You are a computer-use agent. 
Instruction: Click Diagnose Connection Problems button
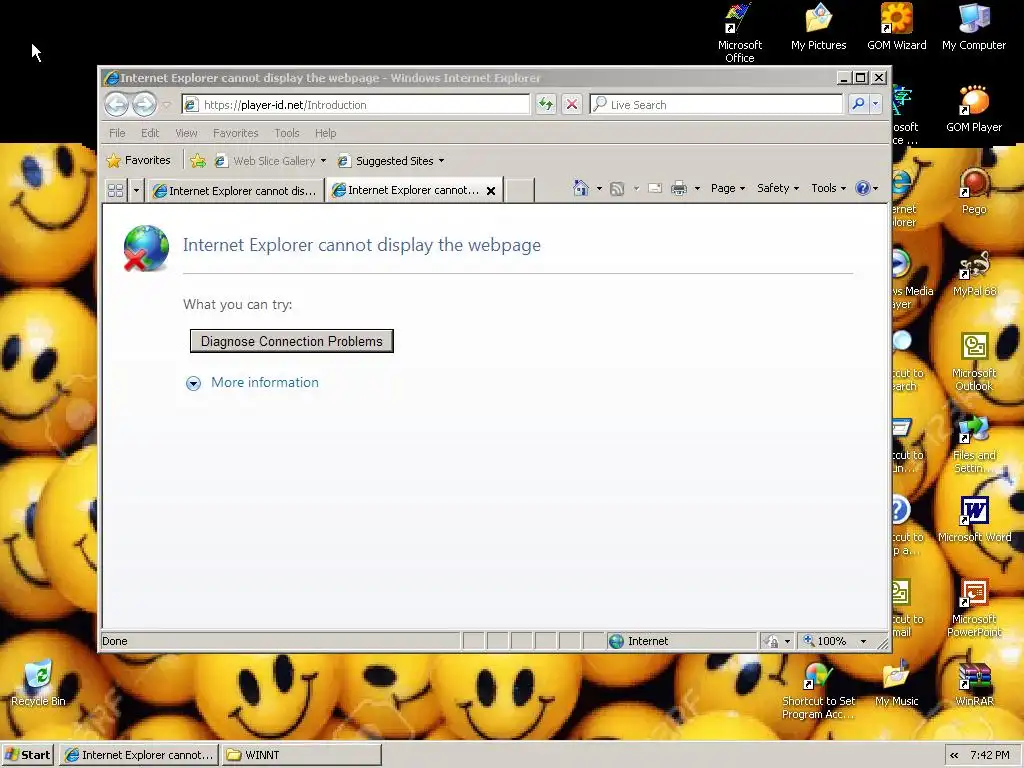(291, 341)
